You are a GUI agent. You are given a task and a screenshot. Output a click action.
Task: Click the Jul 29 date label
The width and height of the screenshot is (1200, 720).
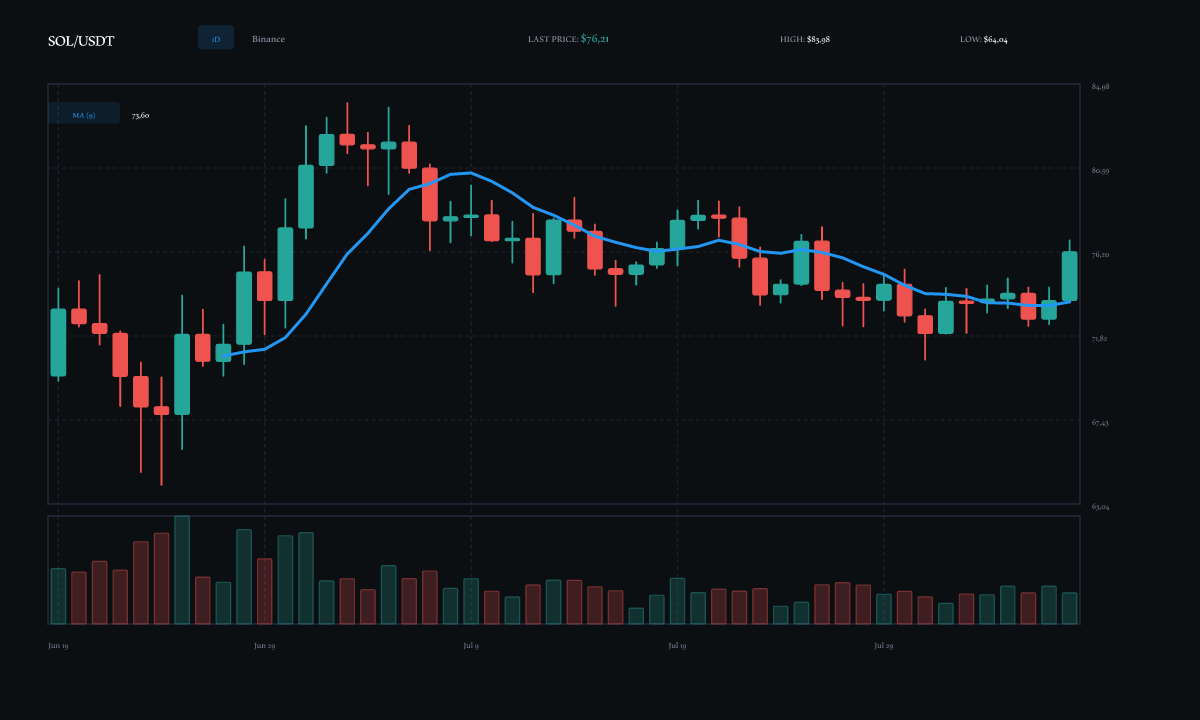click(884, 646)
